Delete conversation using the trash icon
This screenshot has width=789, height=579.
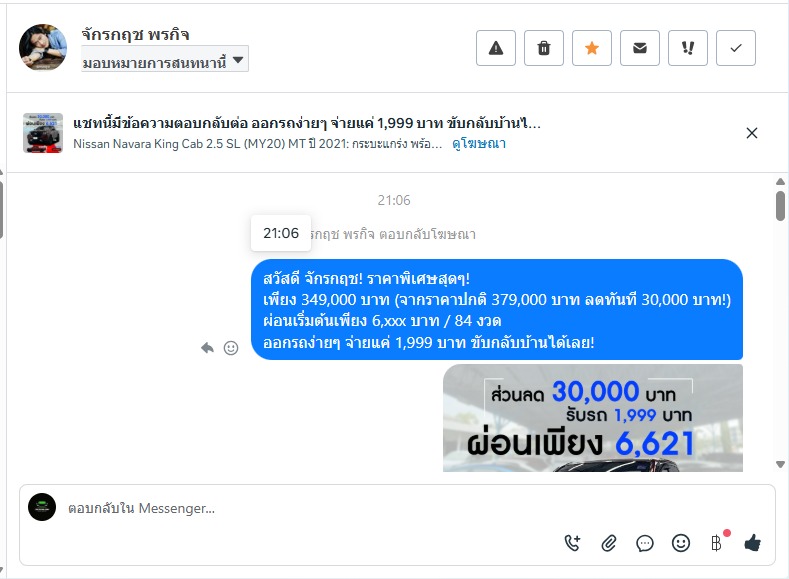544,48
